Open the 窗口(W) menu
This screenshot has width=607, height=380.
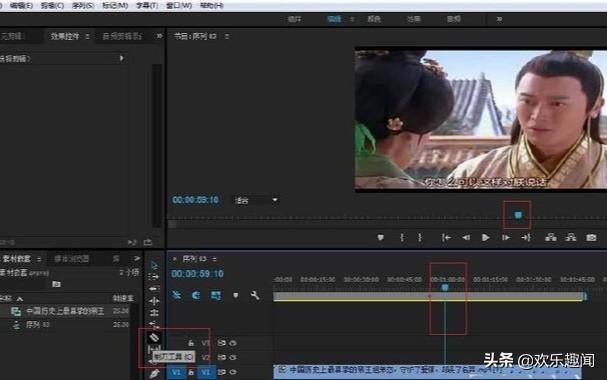click(179, 6)
